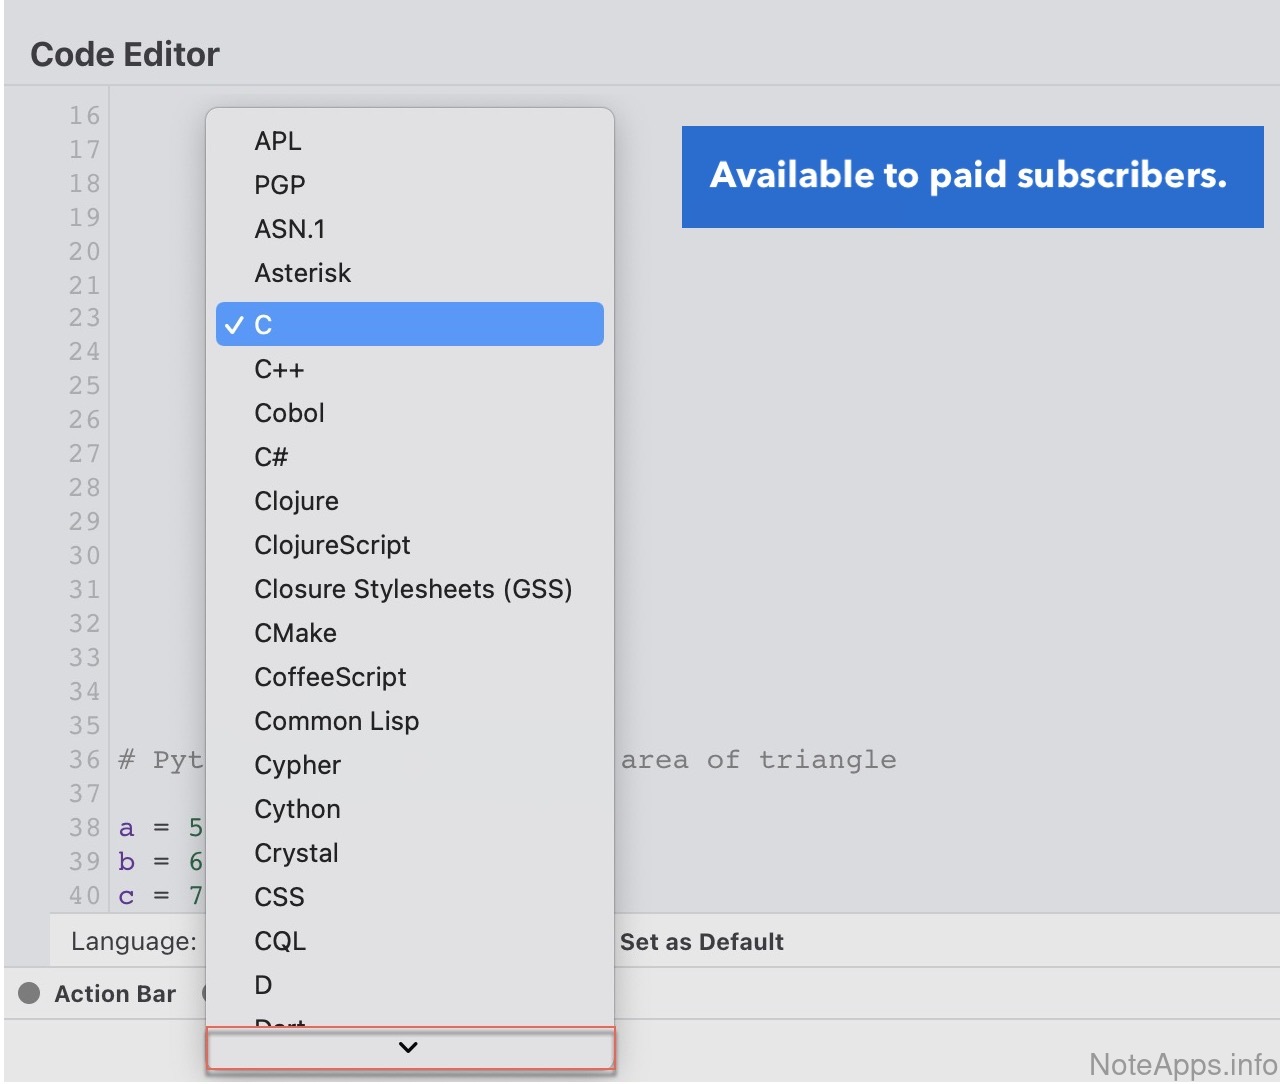The image size is (1280, 1084).
Task: Select Clojure syntax option
Action: point(297,501)
